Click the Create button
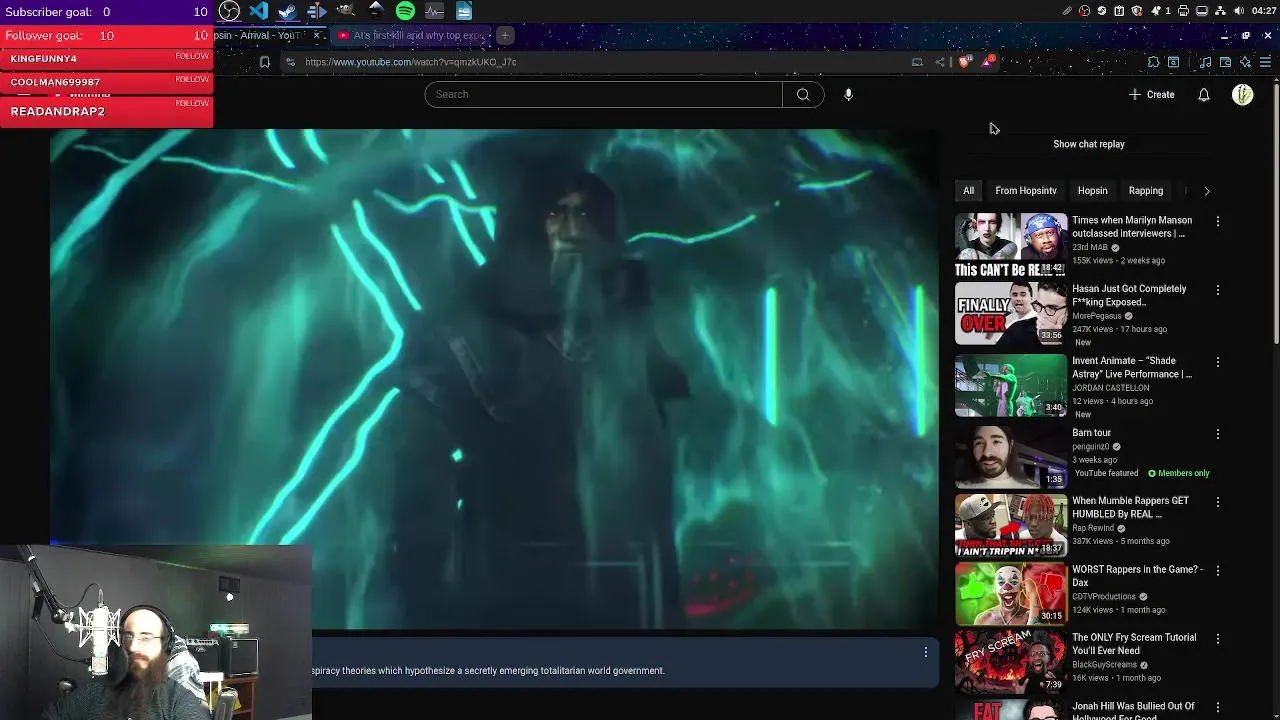This screenshot has height=720, width=1280. pyautogui.click(x=1151, y=94)
